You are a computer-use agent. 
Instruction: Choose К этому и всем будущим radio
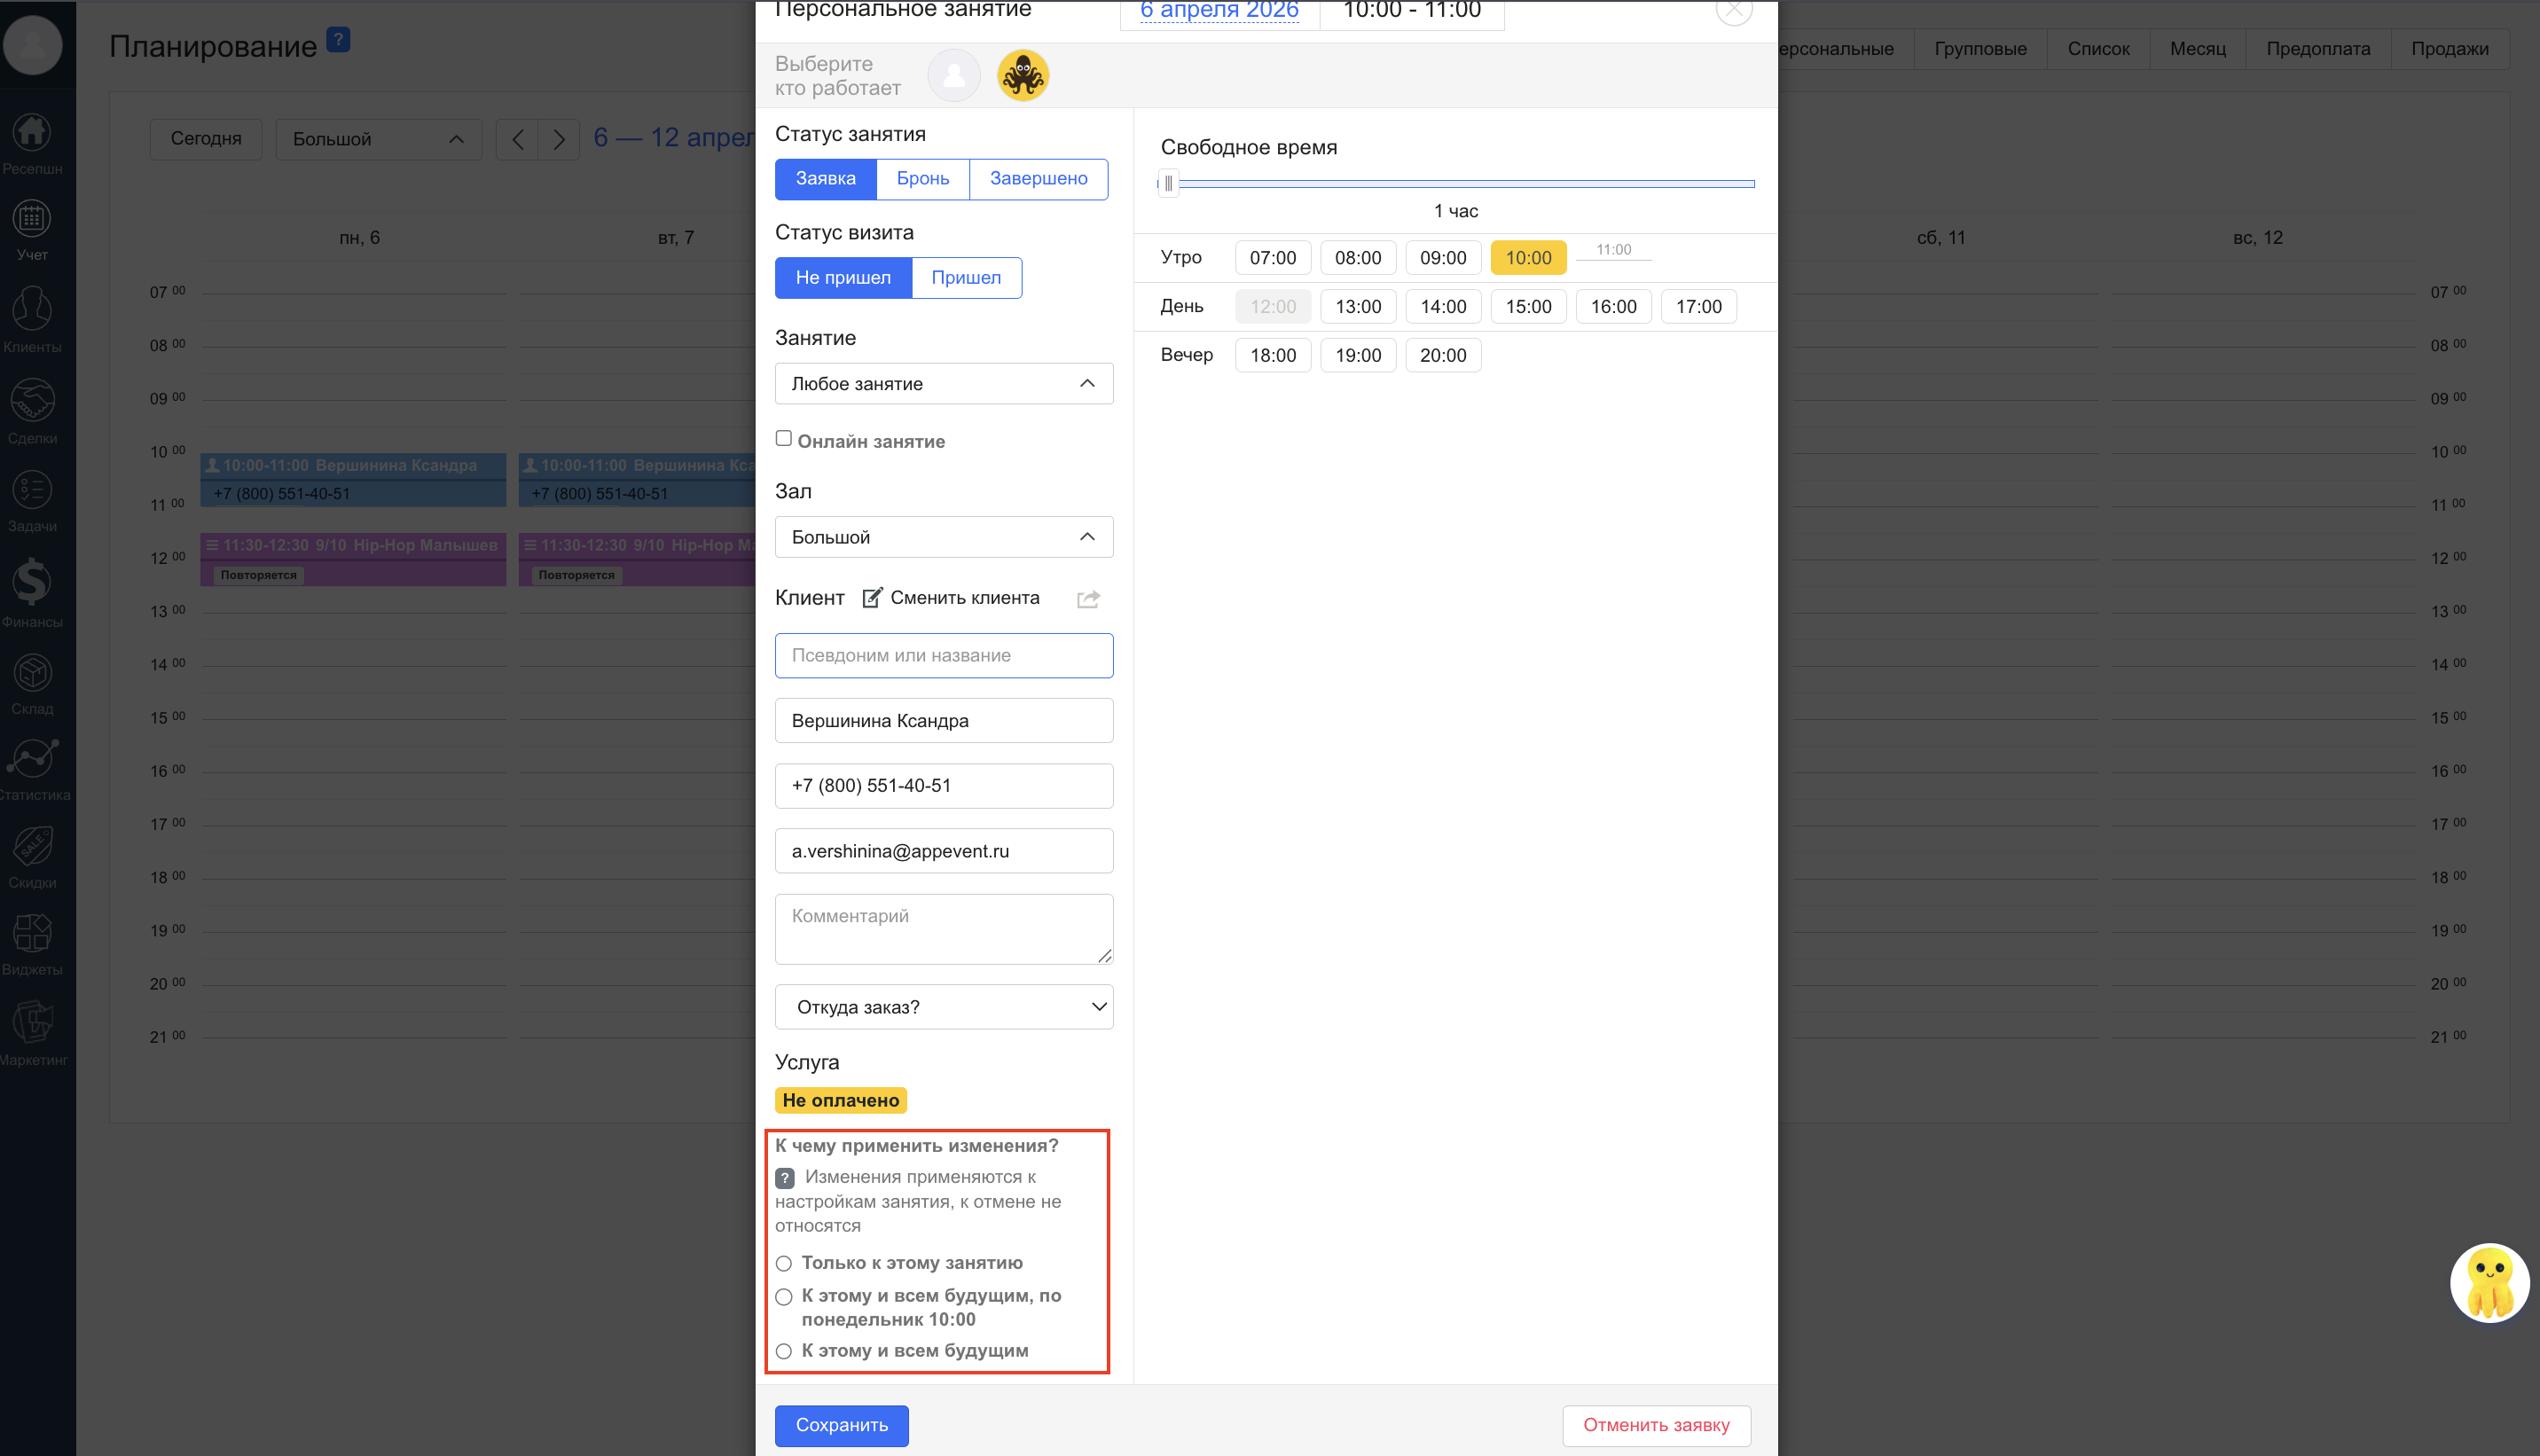[x=784, y=1352]
